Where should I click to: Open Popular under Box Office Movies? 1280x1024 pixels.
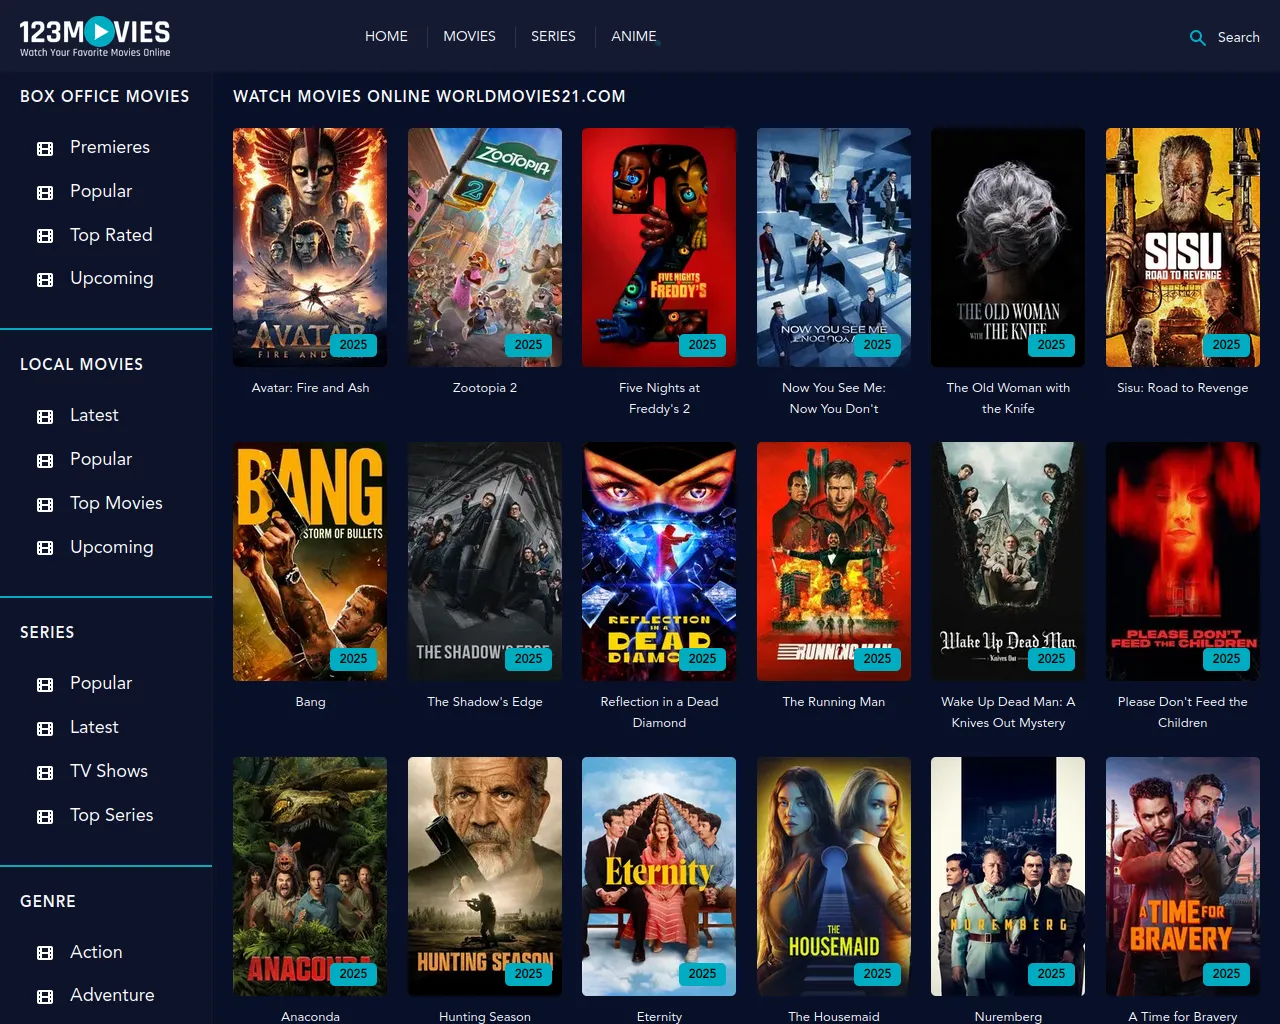coord(101,191)
